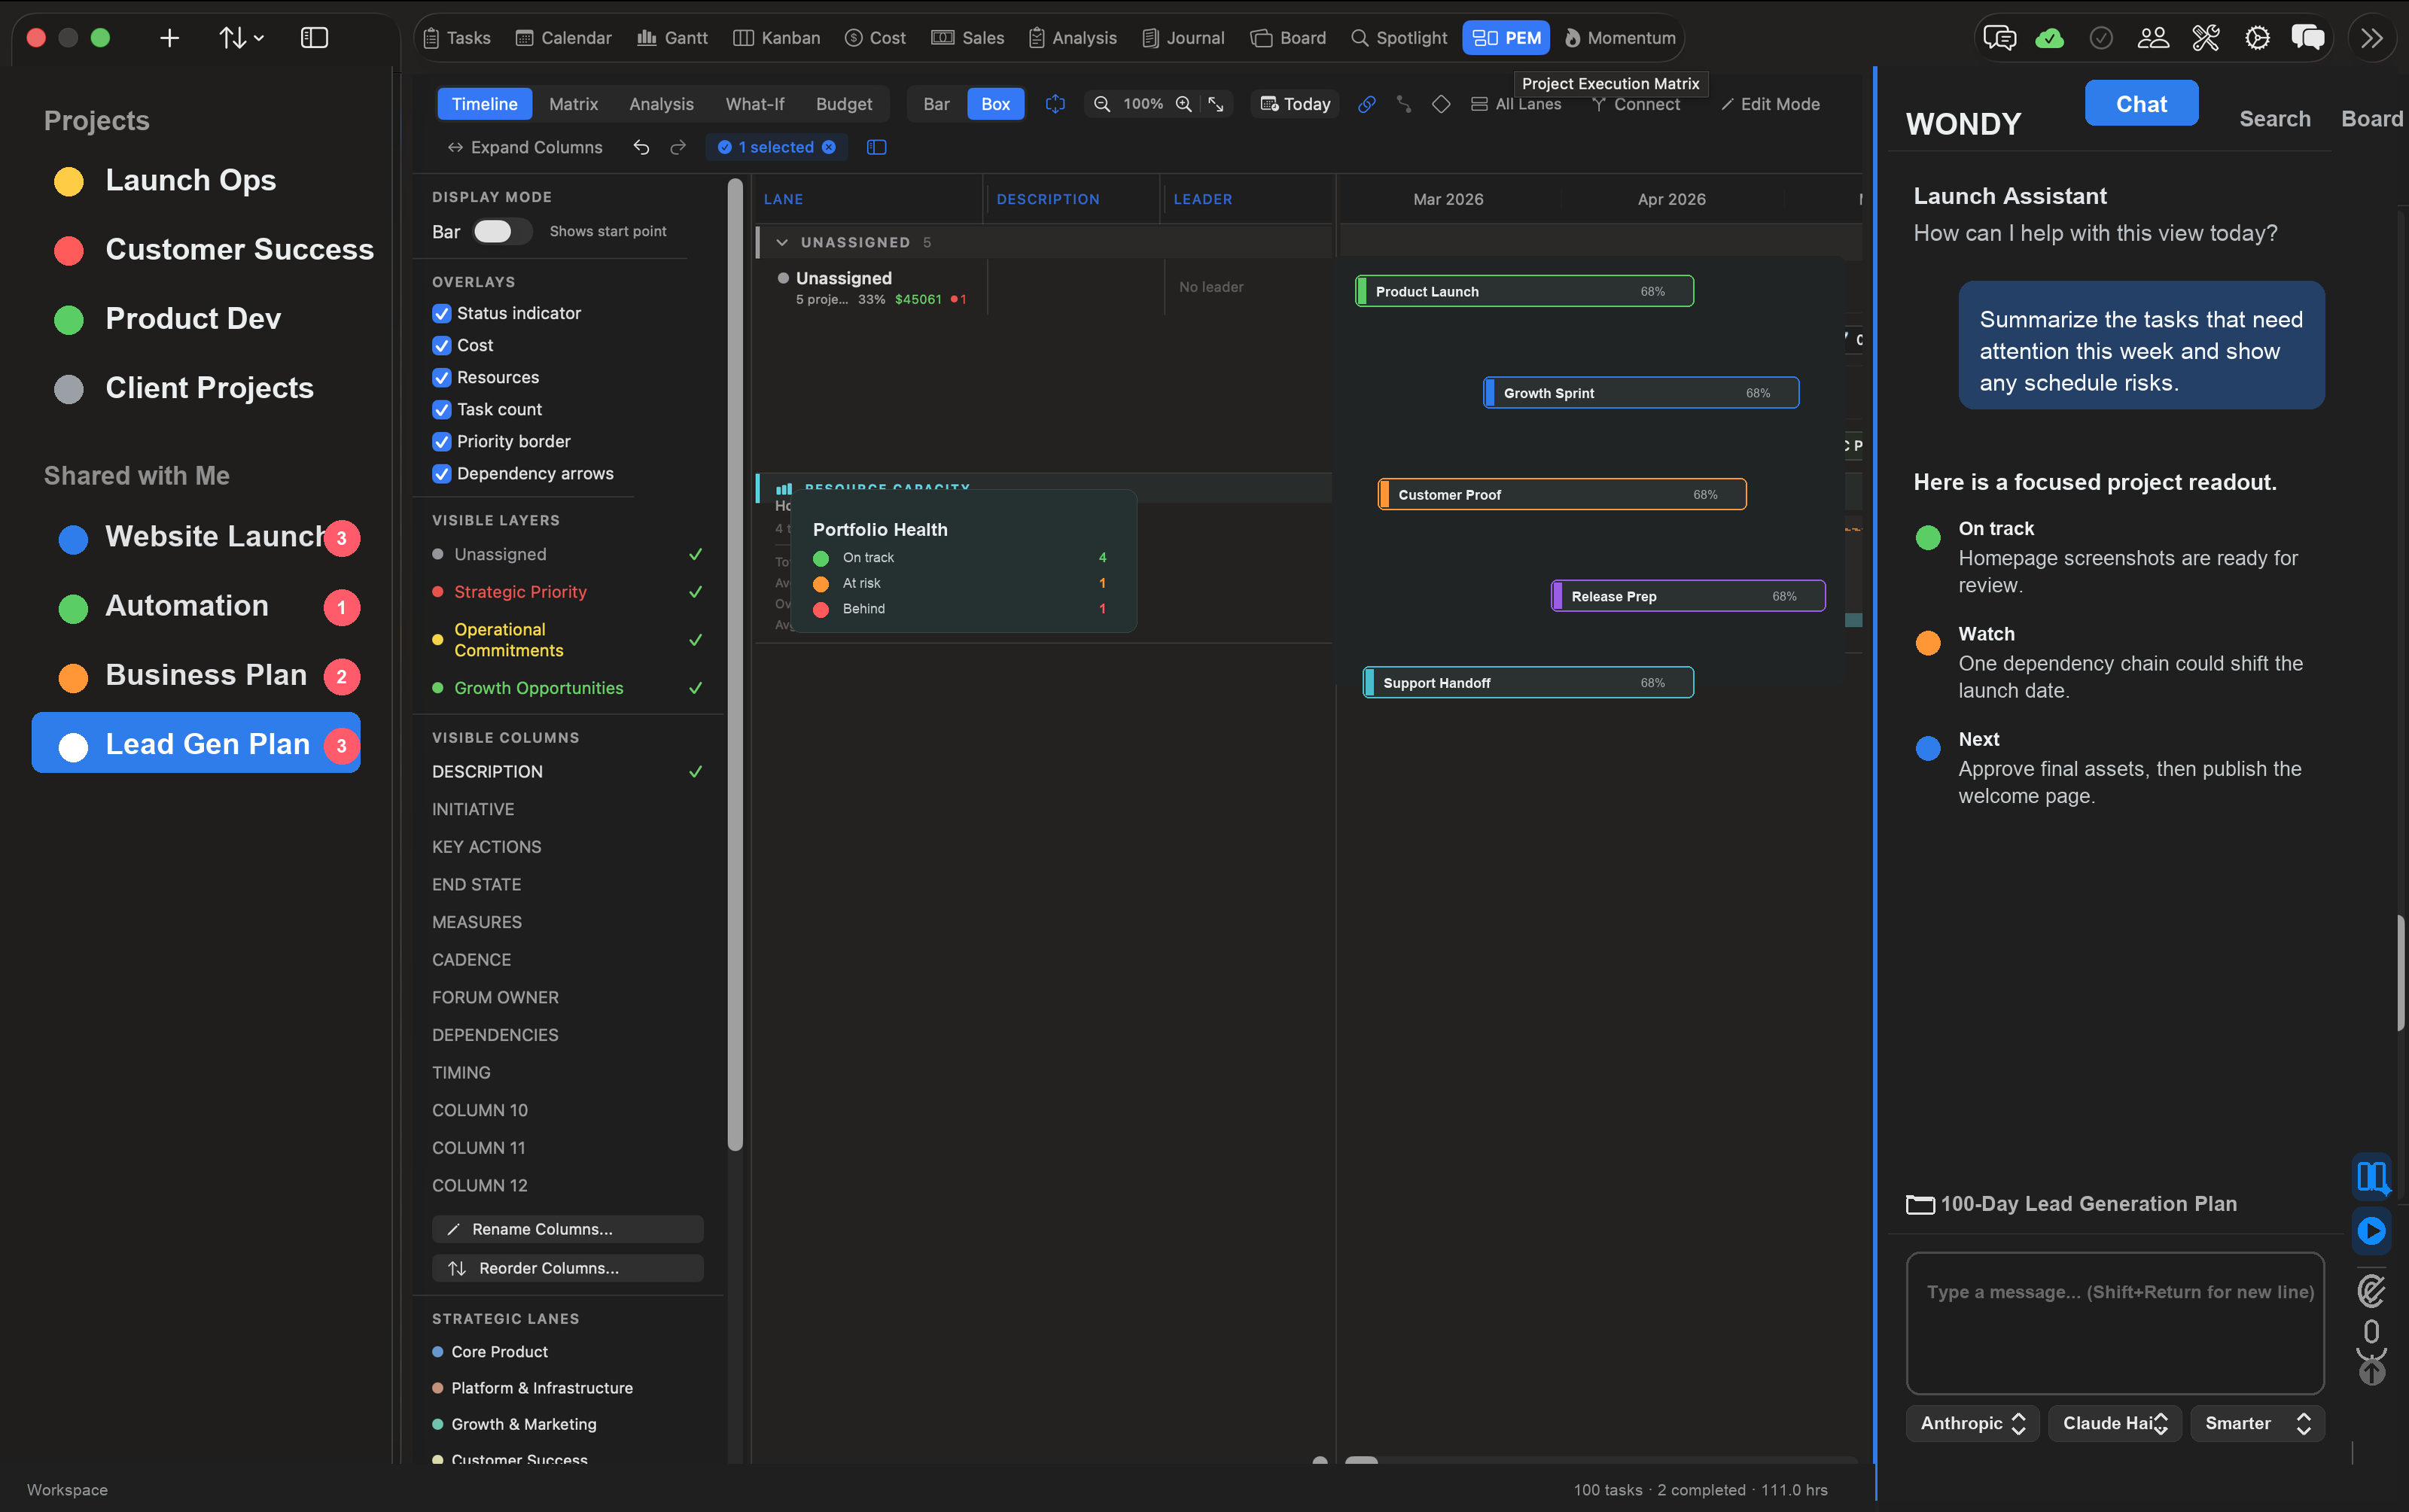
Task: Click the zoom out magnifier icon
Action: [x=1101, y=104]
